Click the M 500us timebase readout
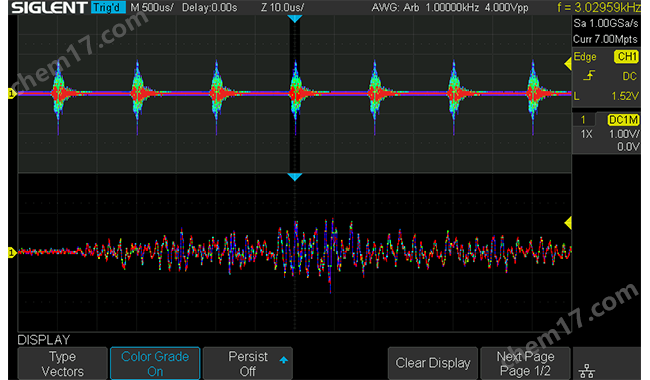This screenshot has height=380, width=650. [152, 7]
